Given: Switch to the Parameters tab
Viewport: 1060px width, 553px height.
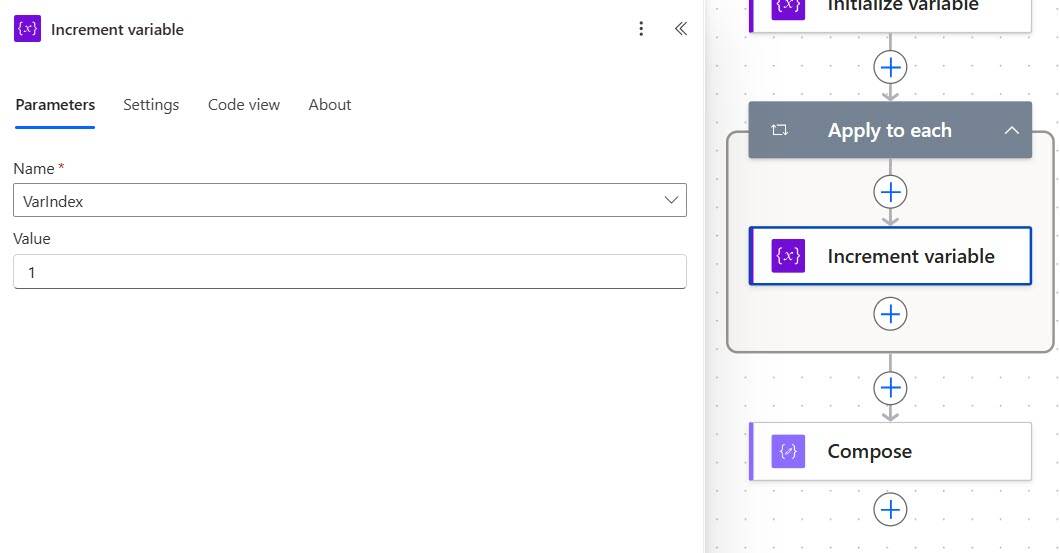Looking at the screenshot, I should pos(55,105).
